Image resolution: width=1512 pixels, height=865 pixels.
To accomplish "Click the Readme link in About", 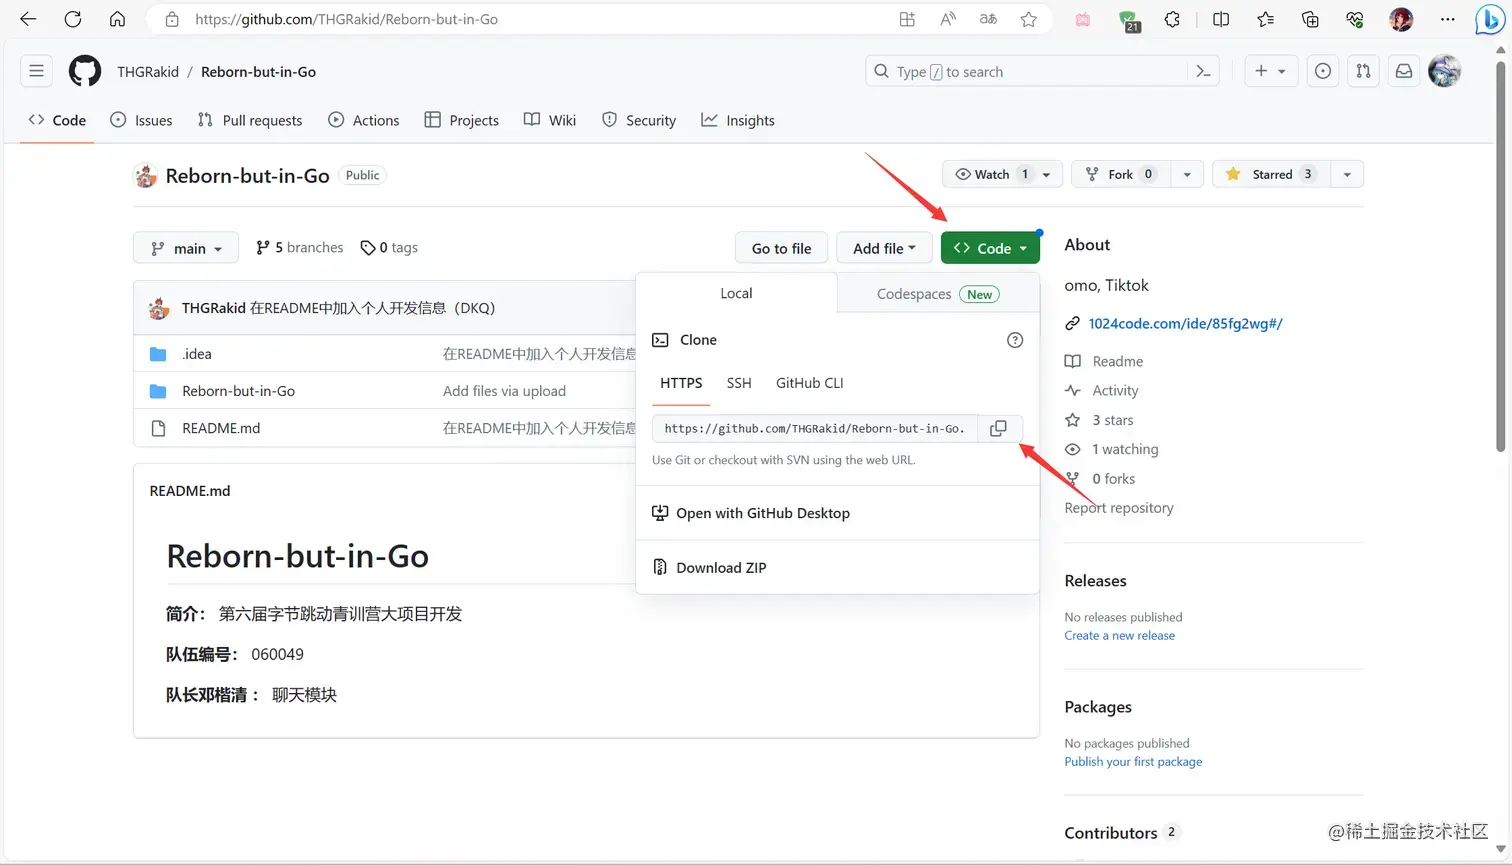I will pyautogui.click(x=1117, y=361).
